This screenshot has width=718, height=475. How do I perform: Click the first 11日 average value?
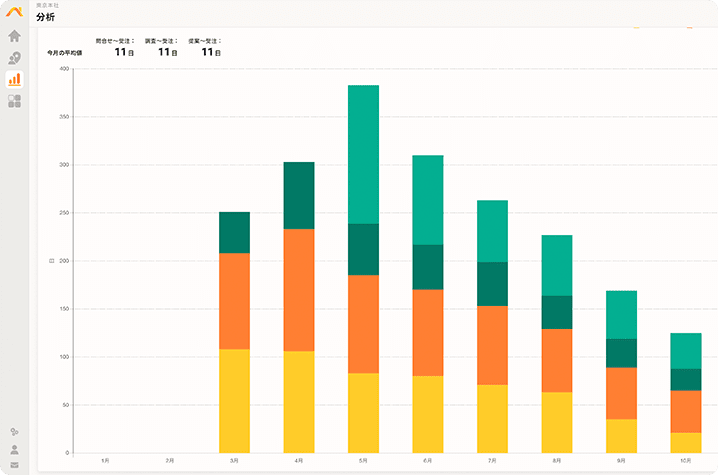[124, 52]
